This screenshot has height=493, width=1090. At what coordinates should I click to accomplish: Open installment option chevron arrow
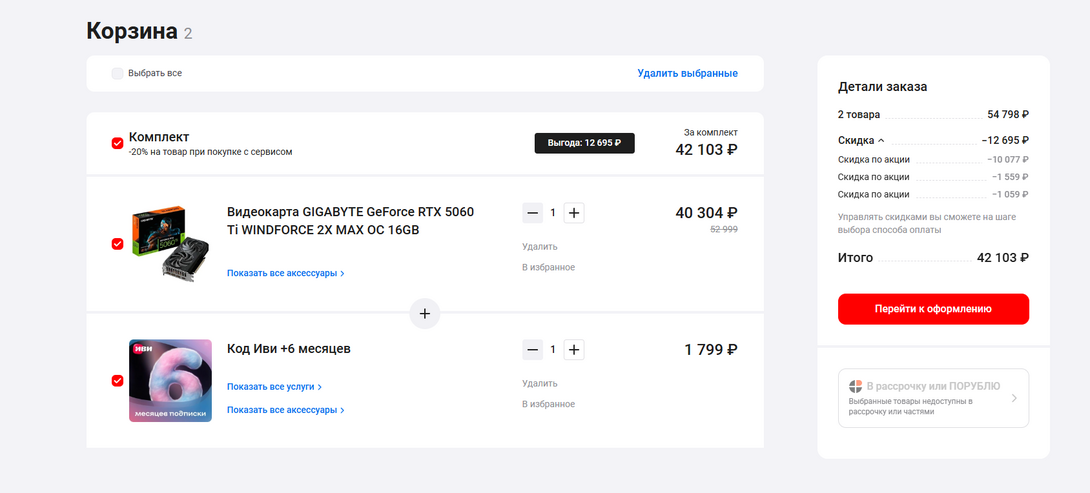1014,398
